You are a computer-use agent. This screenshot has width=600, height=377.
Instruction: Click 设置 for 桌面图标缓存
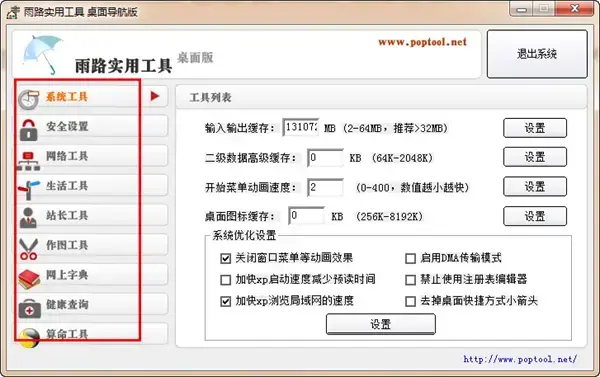pyautogui.click(x=535, y=216)
